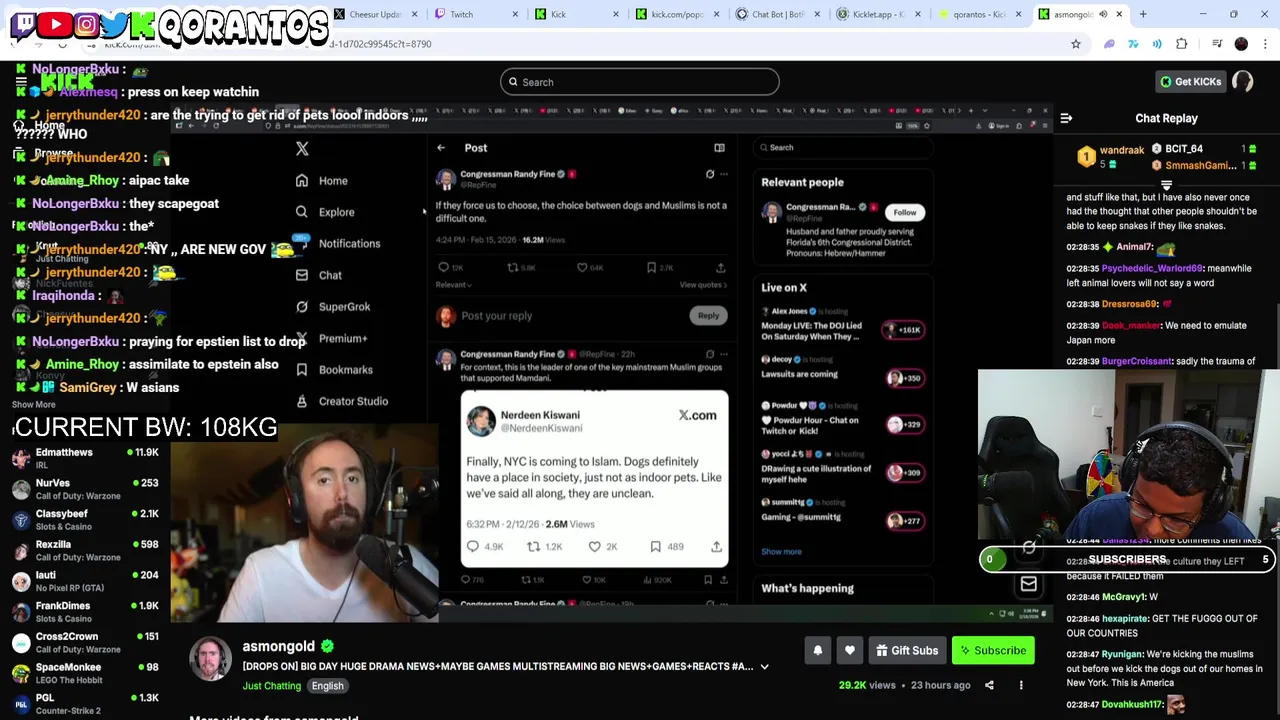Close the asmongold browser tab

coord(1119,14)
